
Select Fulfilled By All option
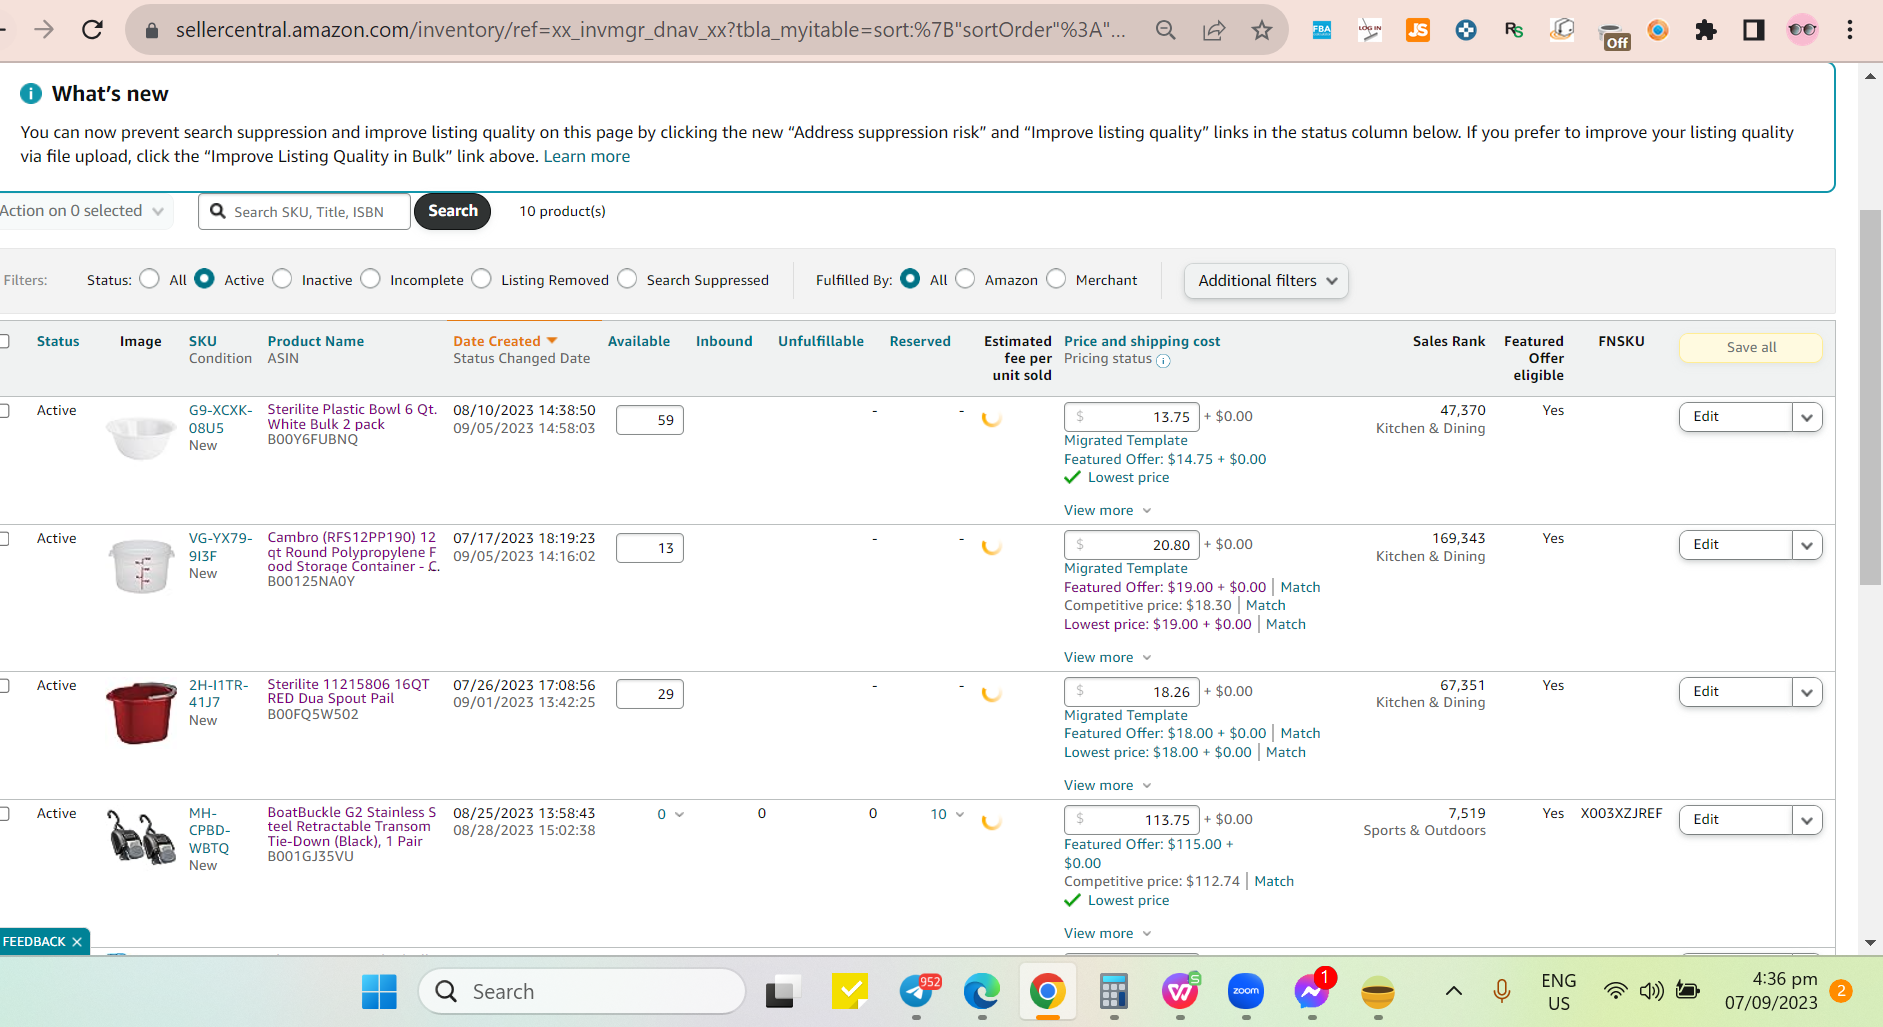[x=910, y=279]
